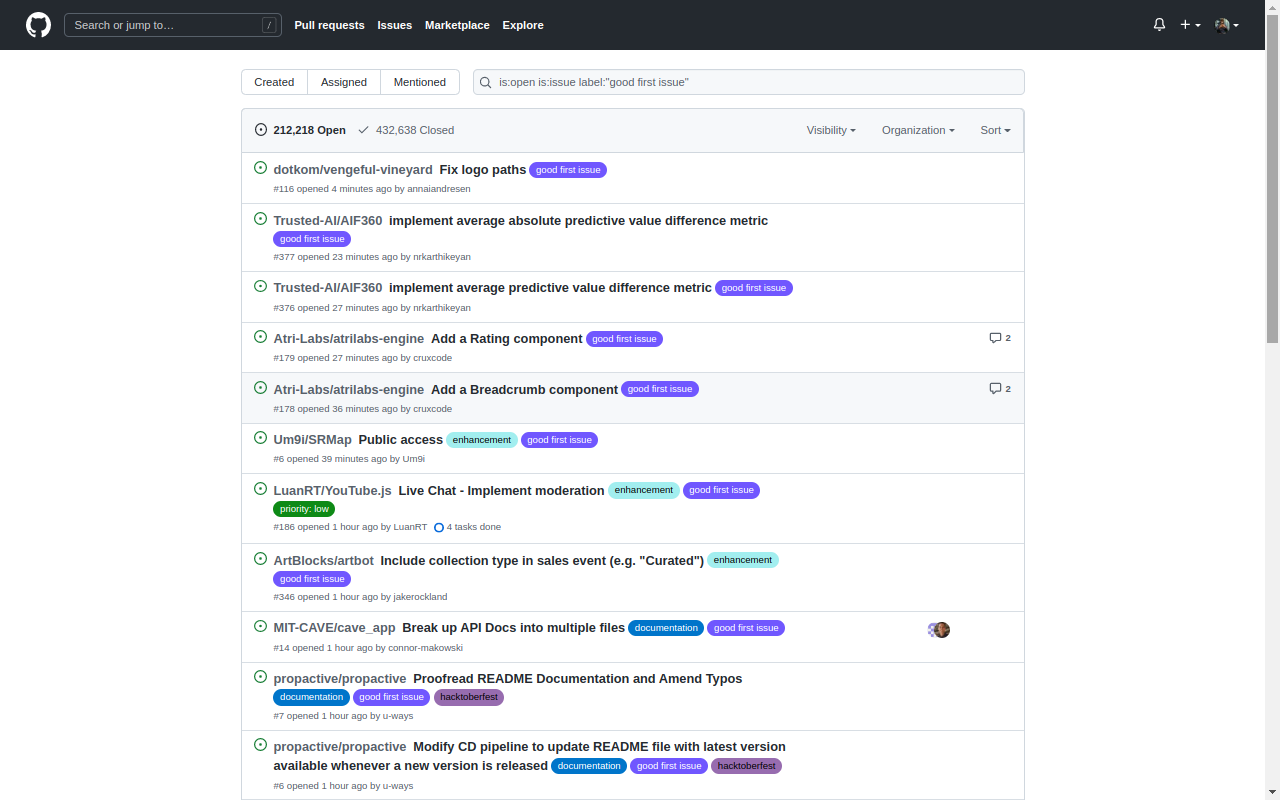Open the Visibility dropdown

830,130
